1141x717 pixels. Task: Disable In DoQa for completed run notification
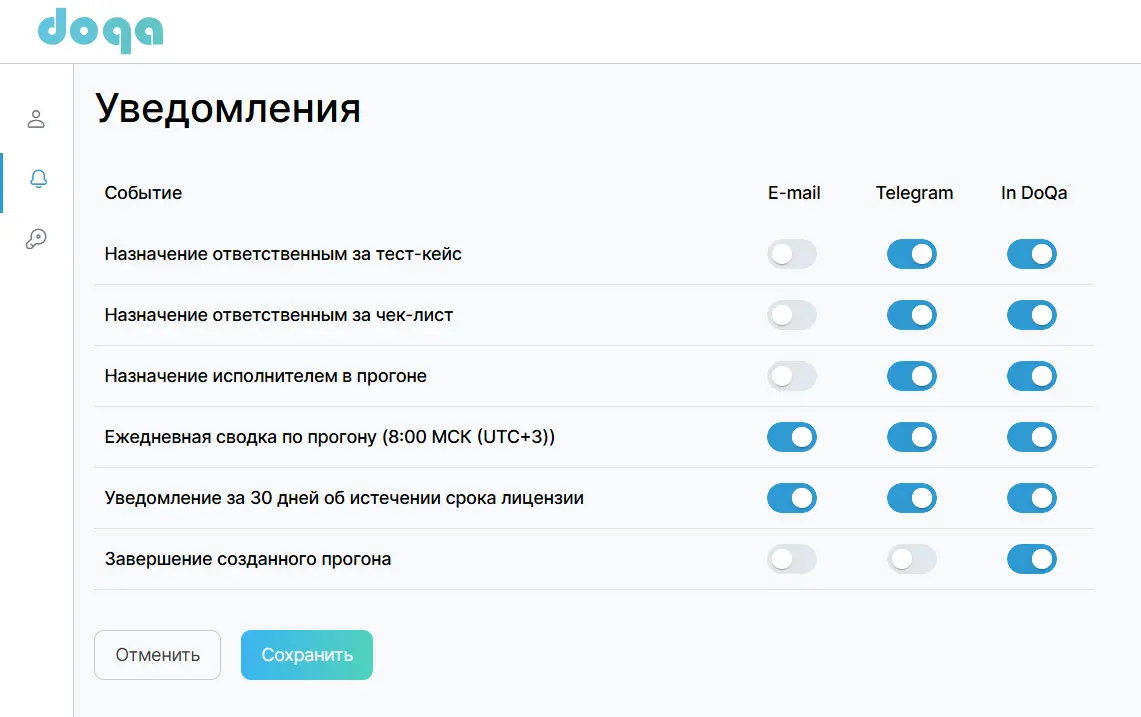pos(1032,559)
